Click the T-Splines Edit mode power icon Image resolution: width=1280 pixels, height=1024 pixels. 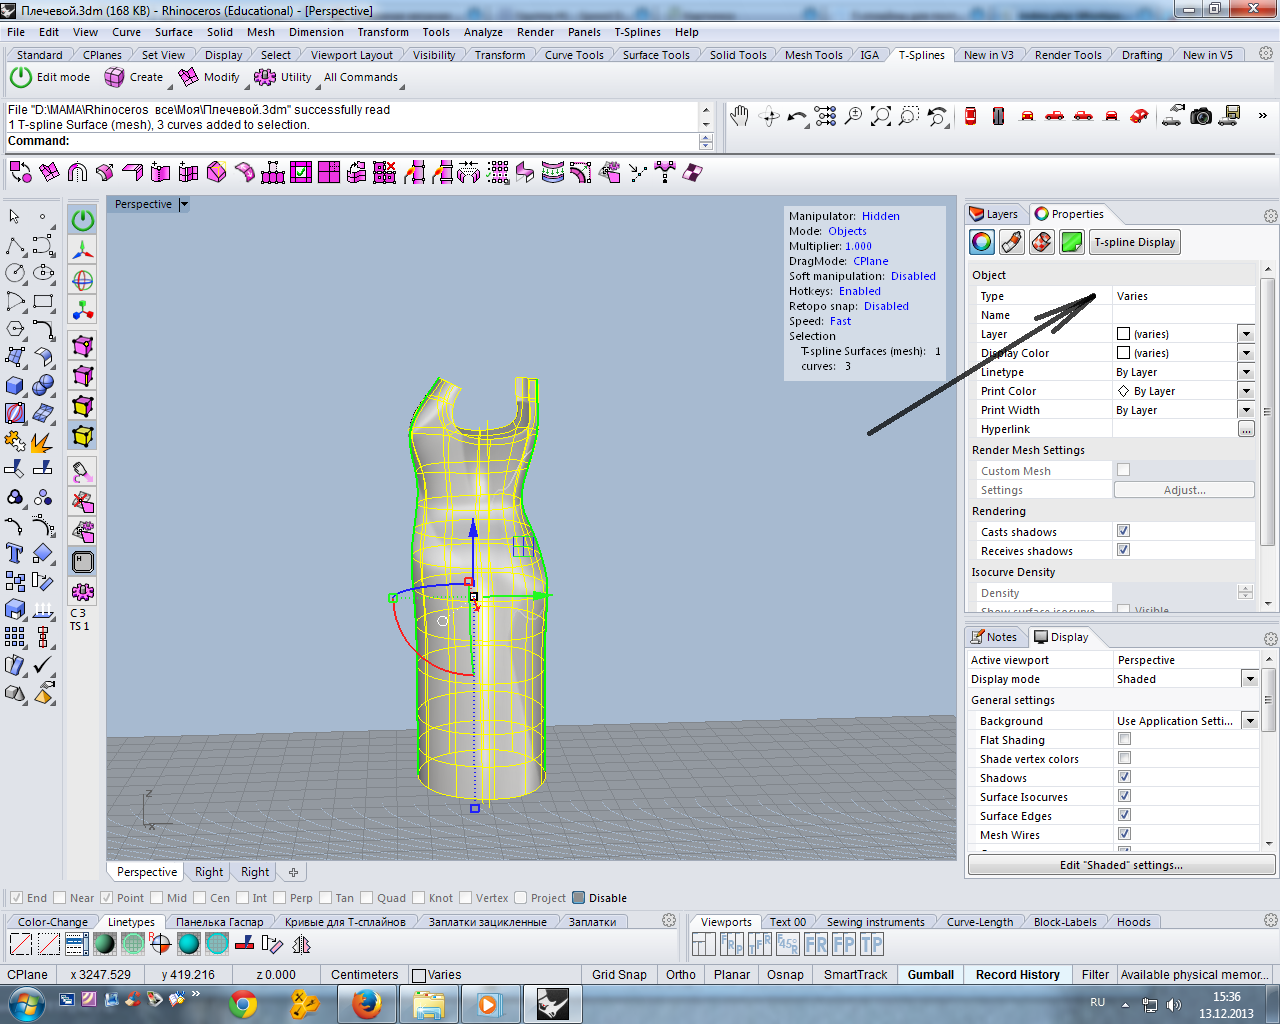21,77
